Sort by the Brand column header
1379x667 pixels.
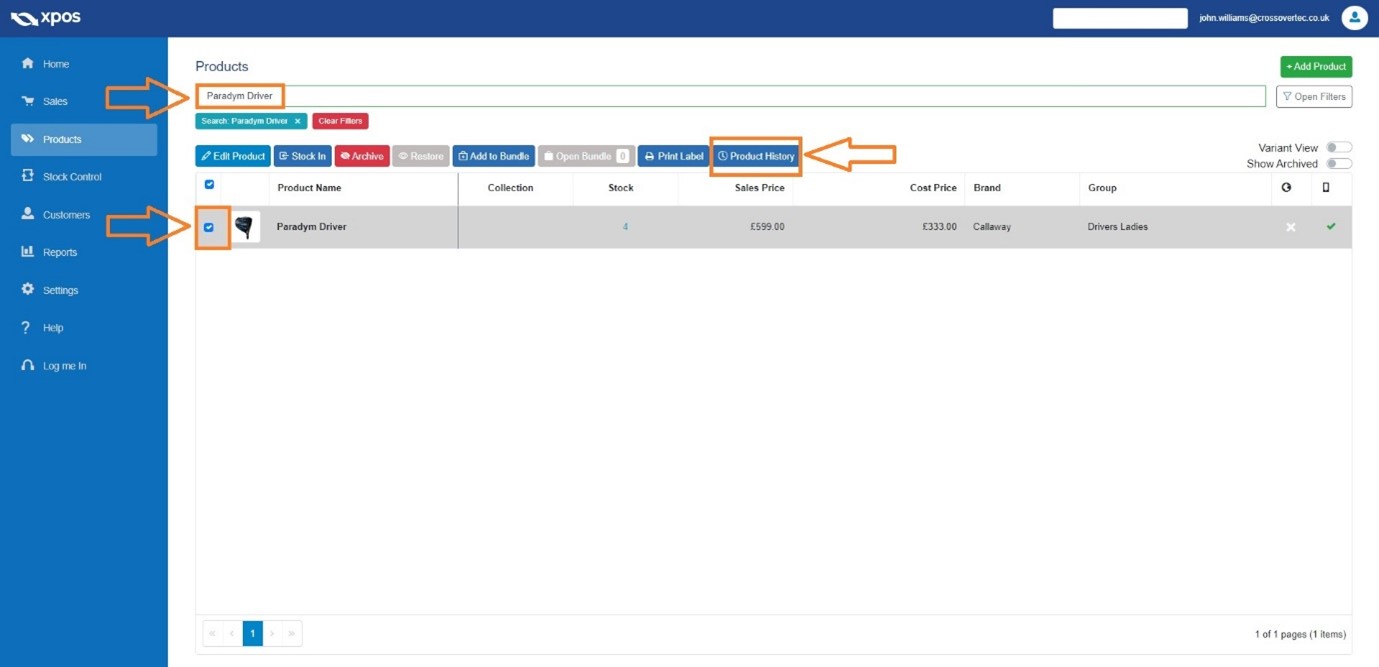[x=987, y=187]
